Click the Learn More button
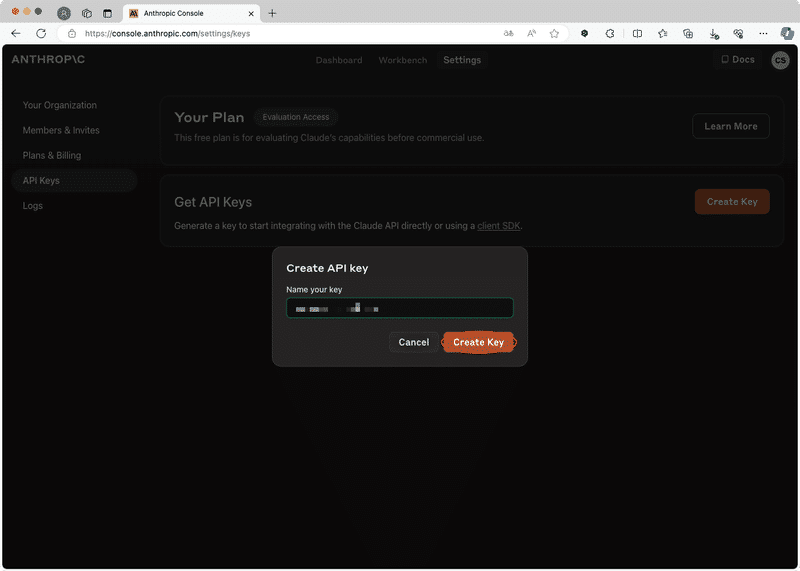 (x=731, y=126)
